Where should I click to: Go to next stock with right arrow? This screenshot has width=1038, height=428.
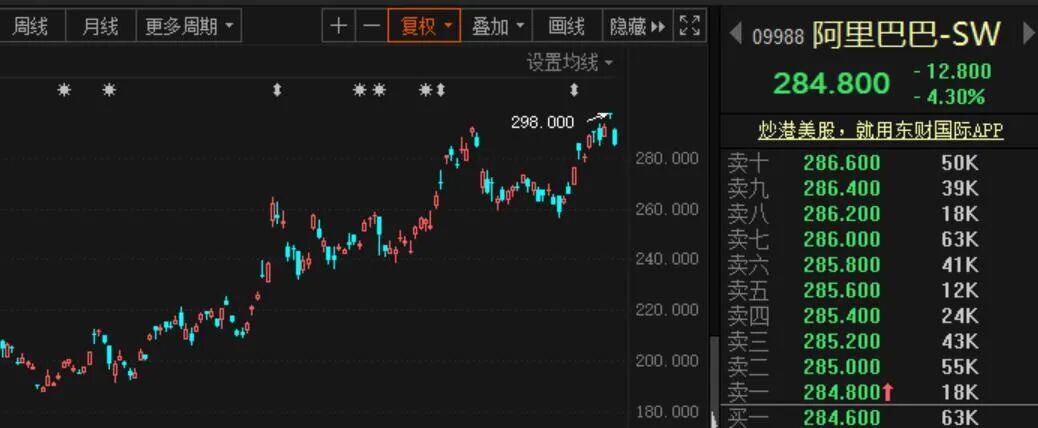pyautogui.click(x=1029, y=34)
